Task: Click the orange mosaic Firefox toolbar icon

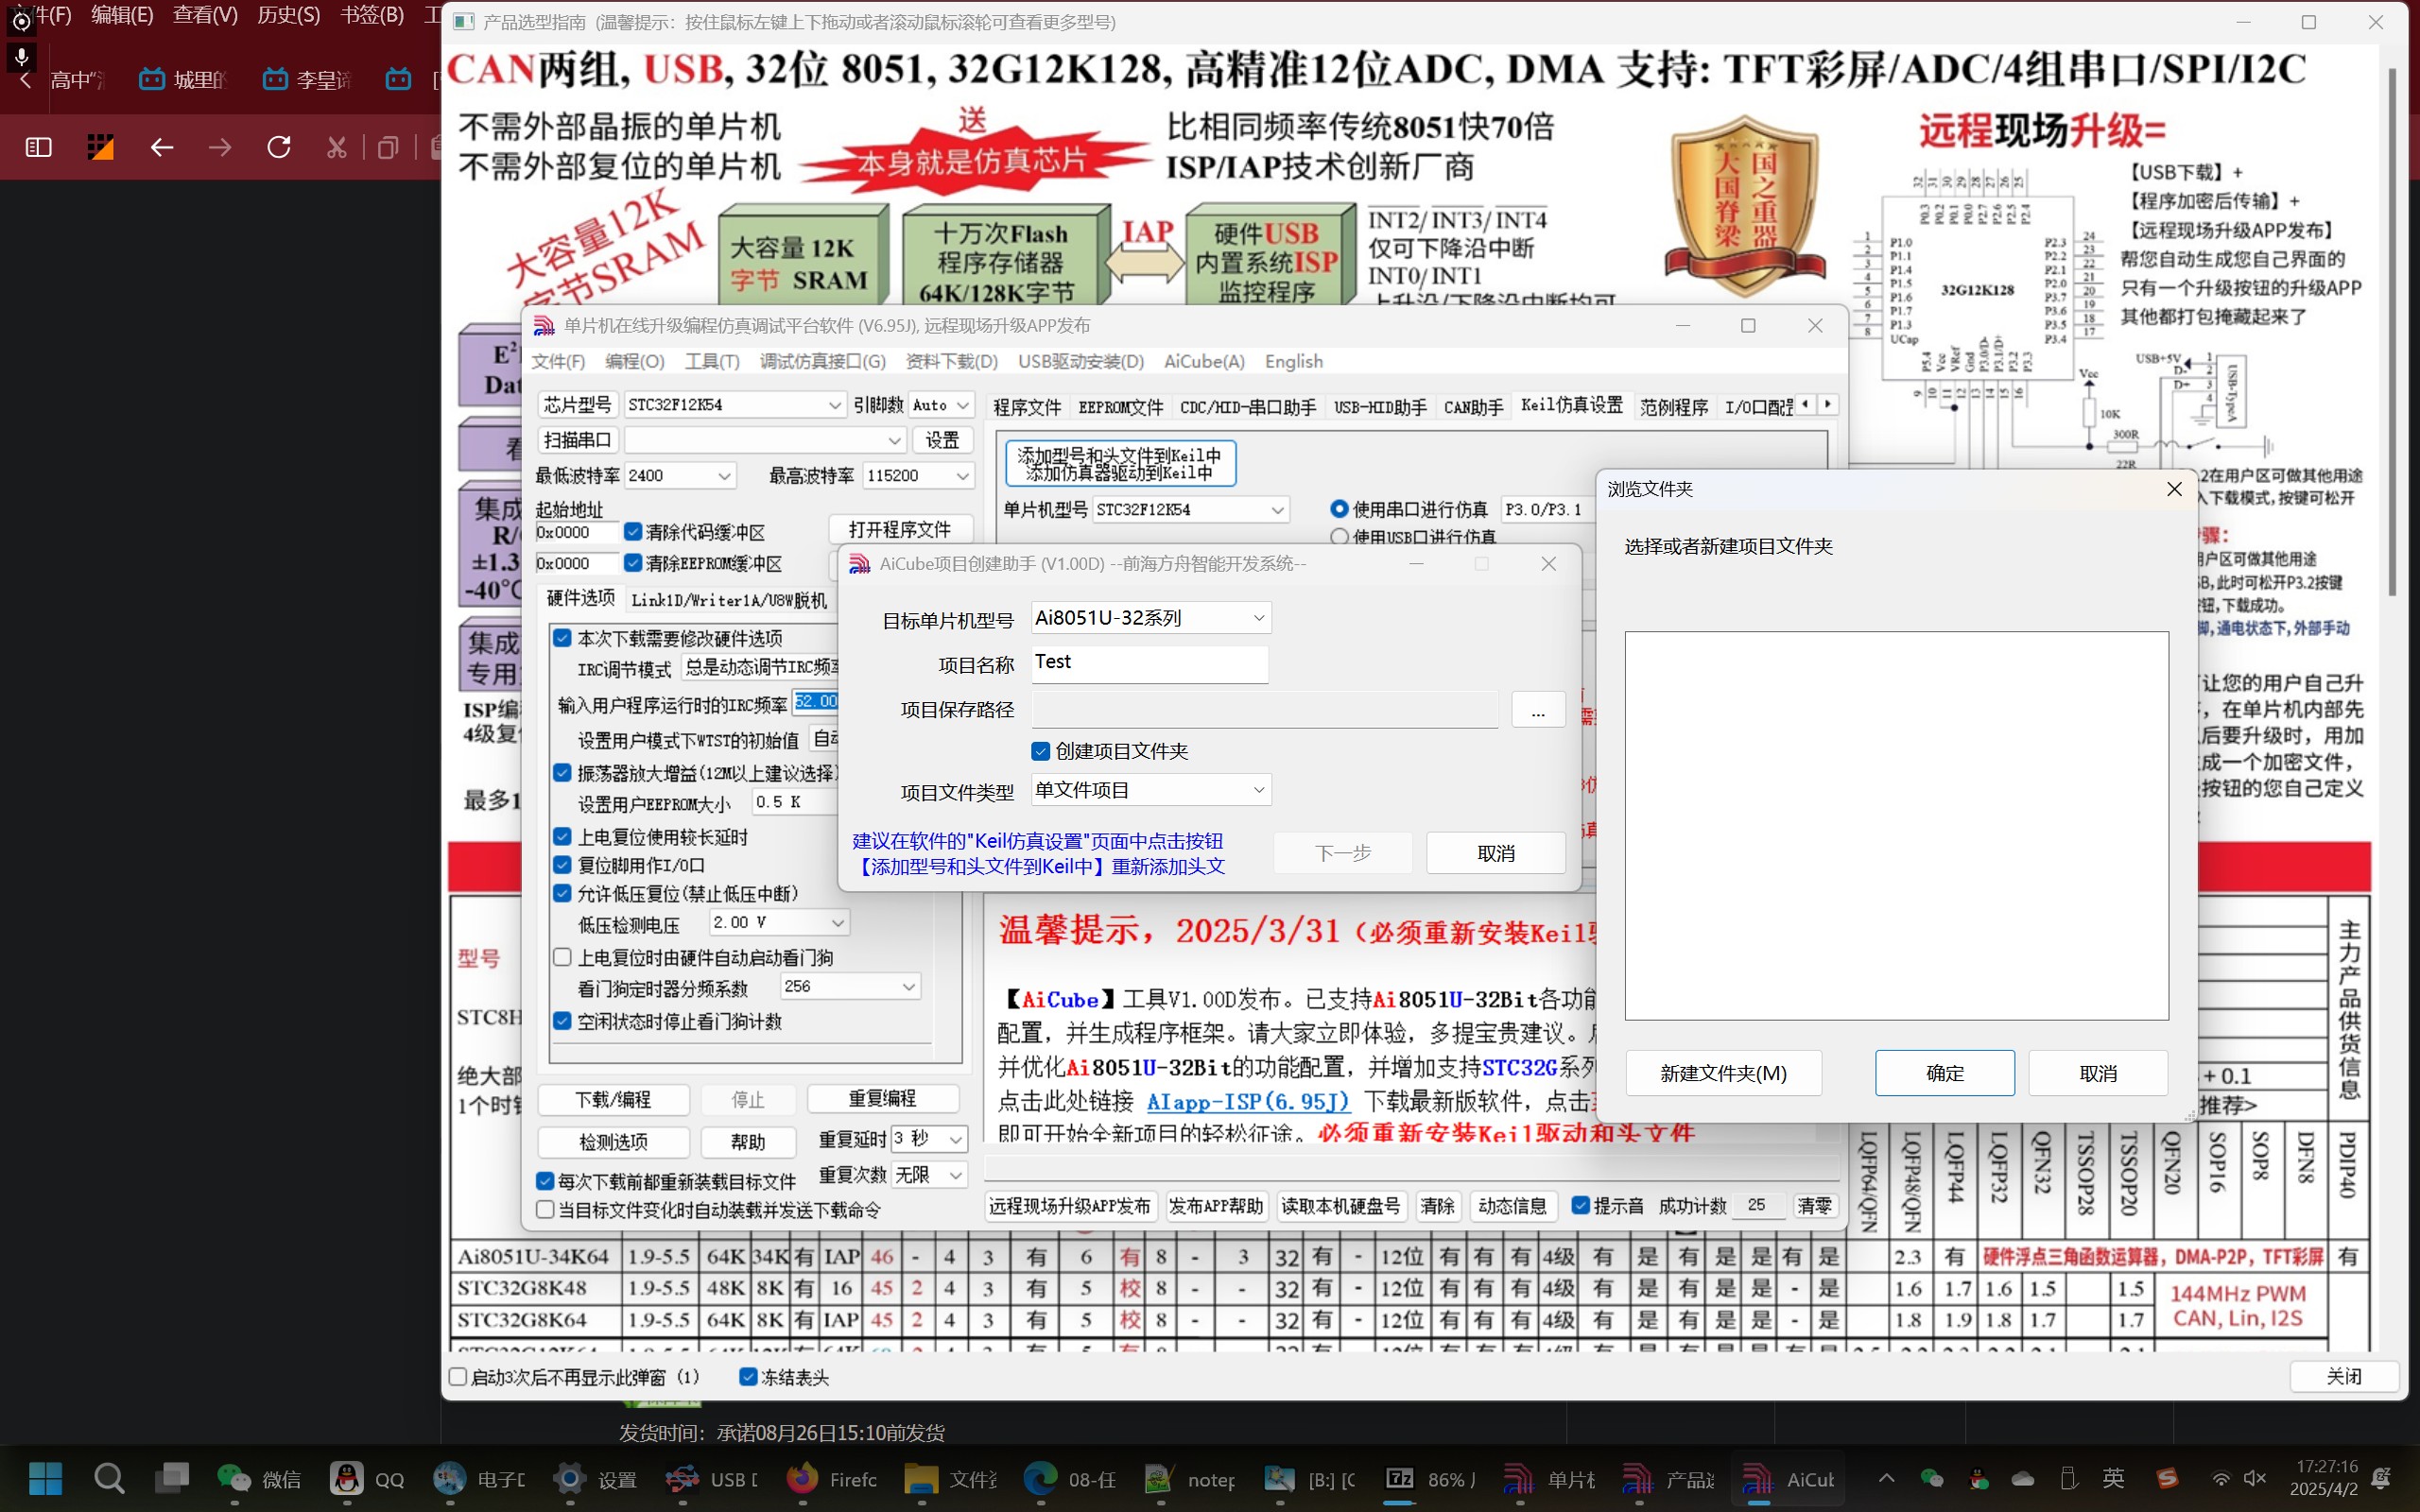Action: coord(100,148)
